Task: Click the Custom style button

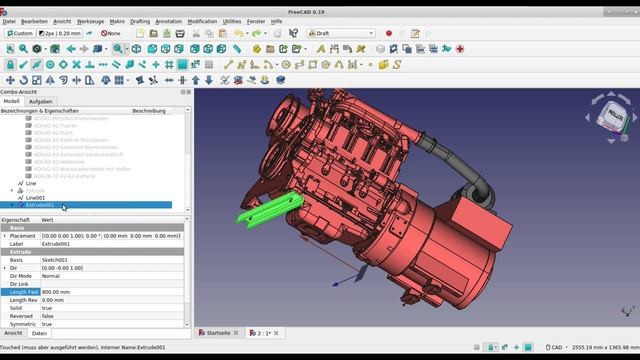Action: [x=20, y=33]
